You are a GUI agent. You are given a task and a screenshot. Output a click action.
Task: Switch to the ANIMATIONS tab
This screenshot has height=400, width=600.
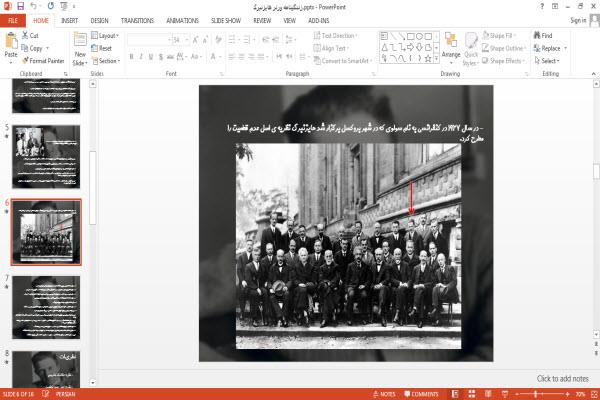coord(183,21)
